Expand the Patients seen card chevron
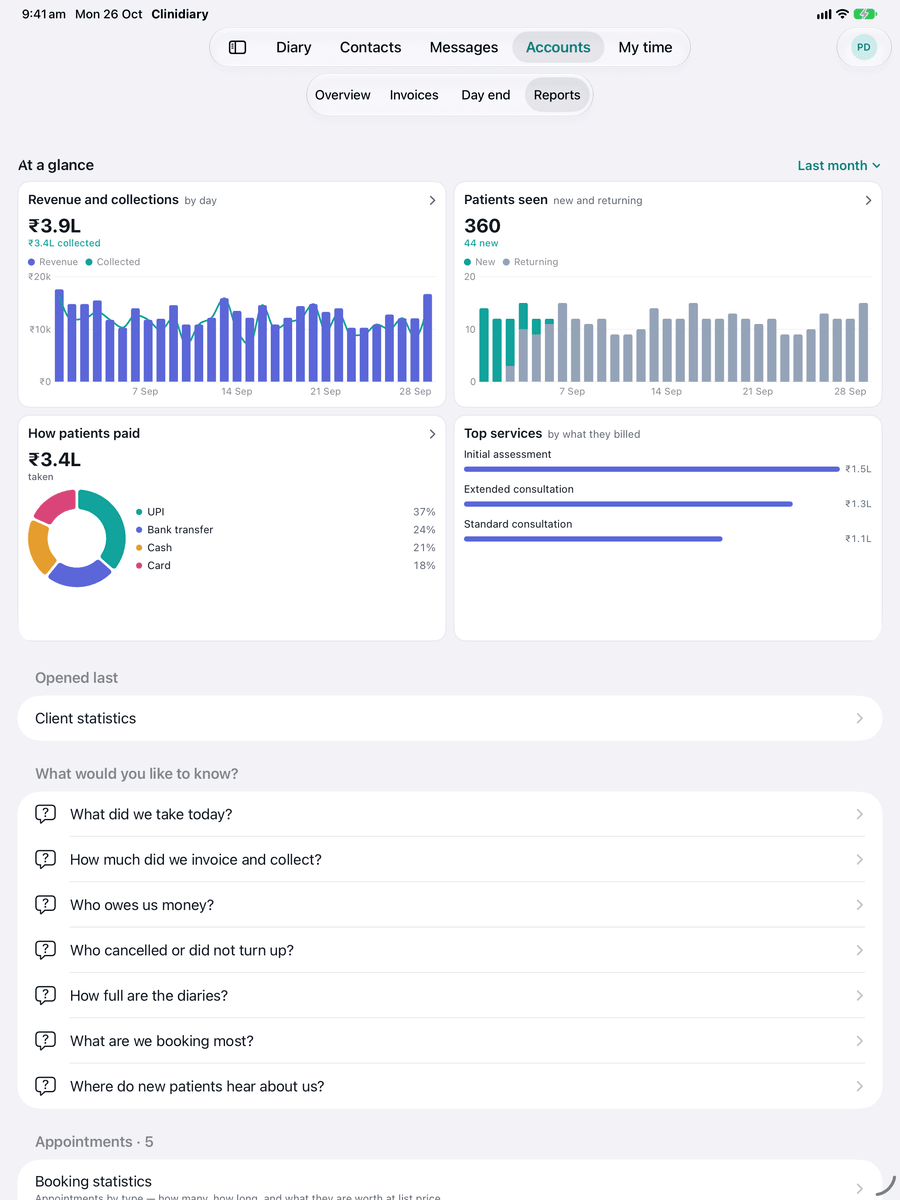The width and height of the screenshot is (900, 1200). pos(868,200)
